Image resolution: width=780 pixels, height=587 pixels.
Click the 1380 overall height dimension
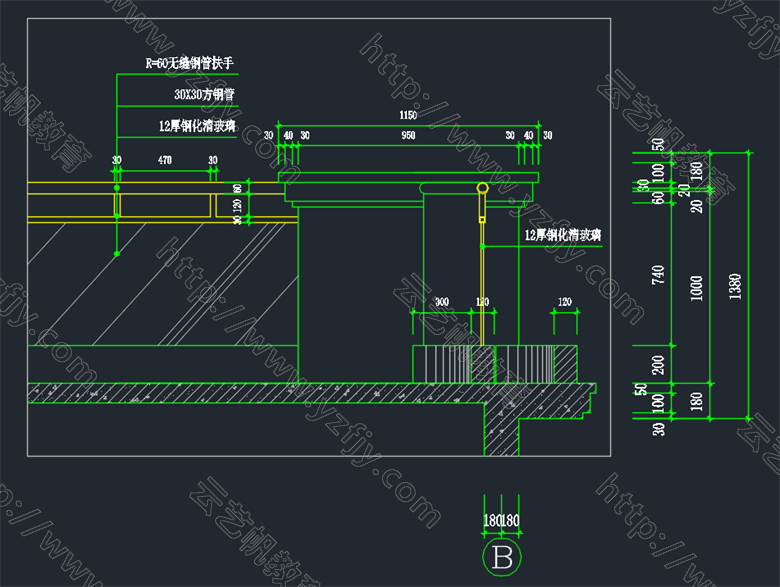pos(735,287)
